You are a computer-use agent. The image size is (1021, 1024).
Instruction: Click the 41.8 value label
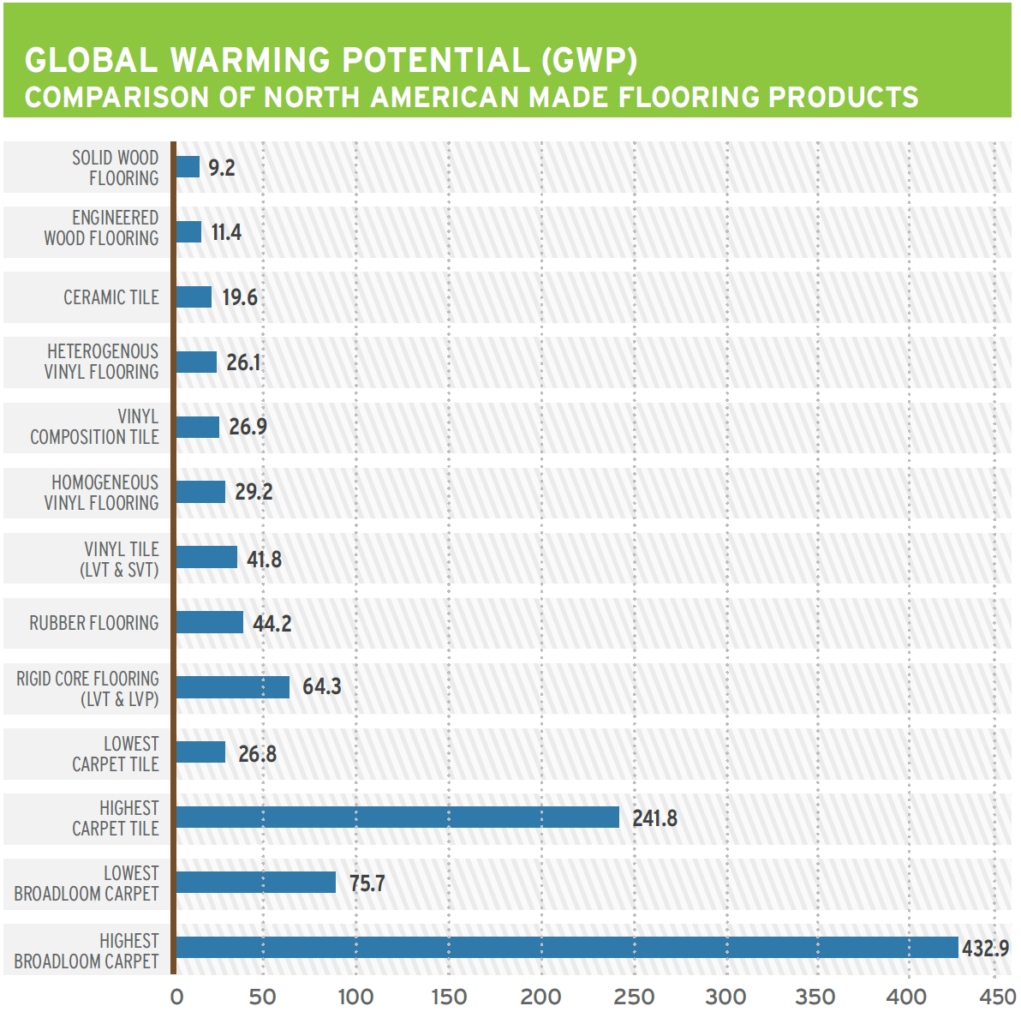click(x=264, y=560)
